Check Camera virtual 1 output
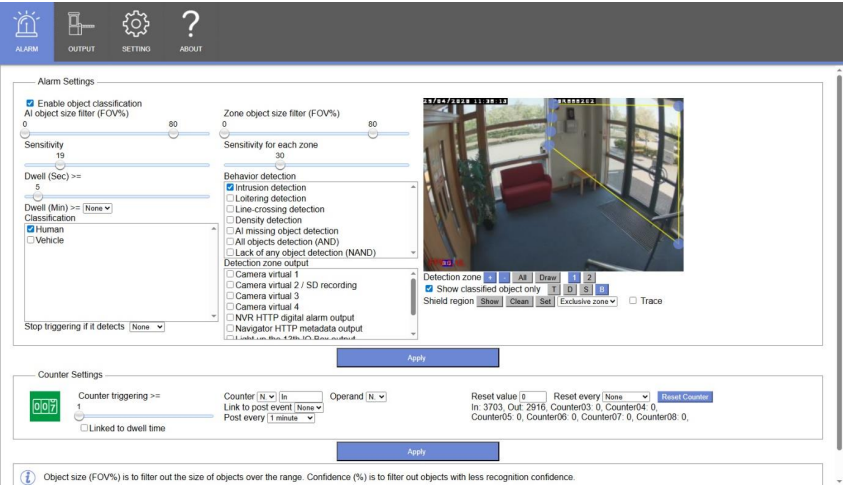This screenshot has height=486, width=846. [230, 274]
